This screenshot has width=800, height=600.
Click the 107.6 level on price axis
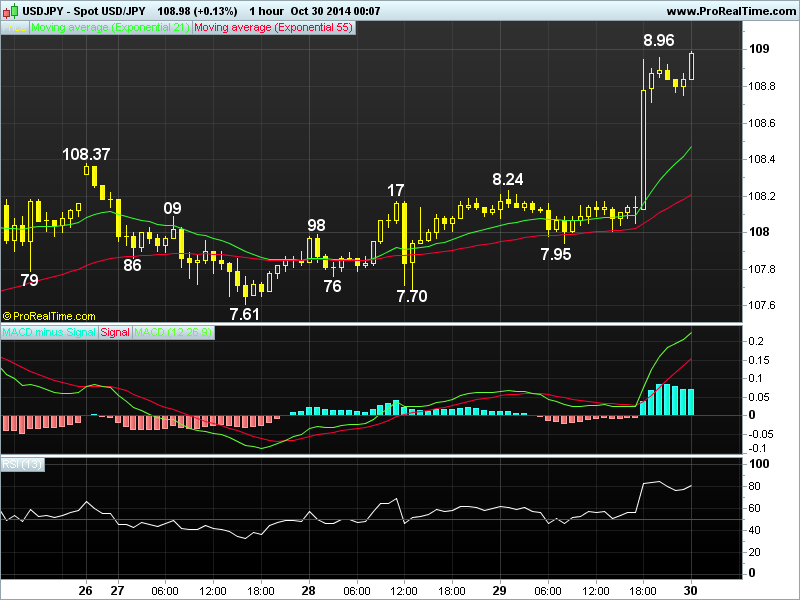762,305
